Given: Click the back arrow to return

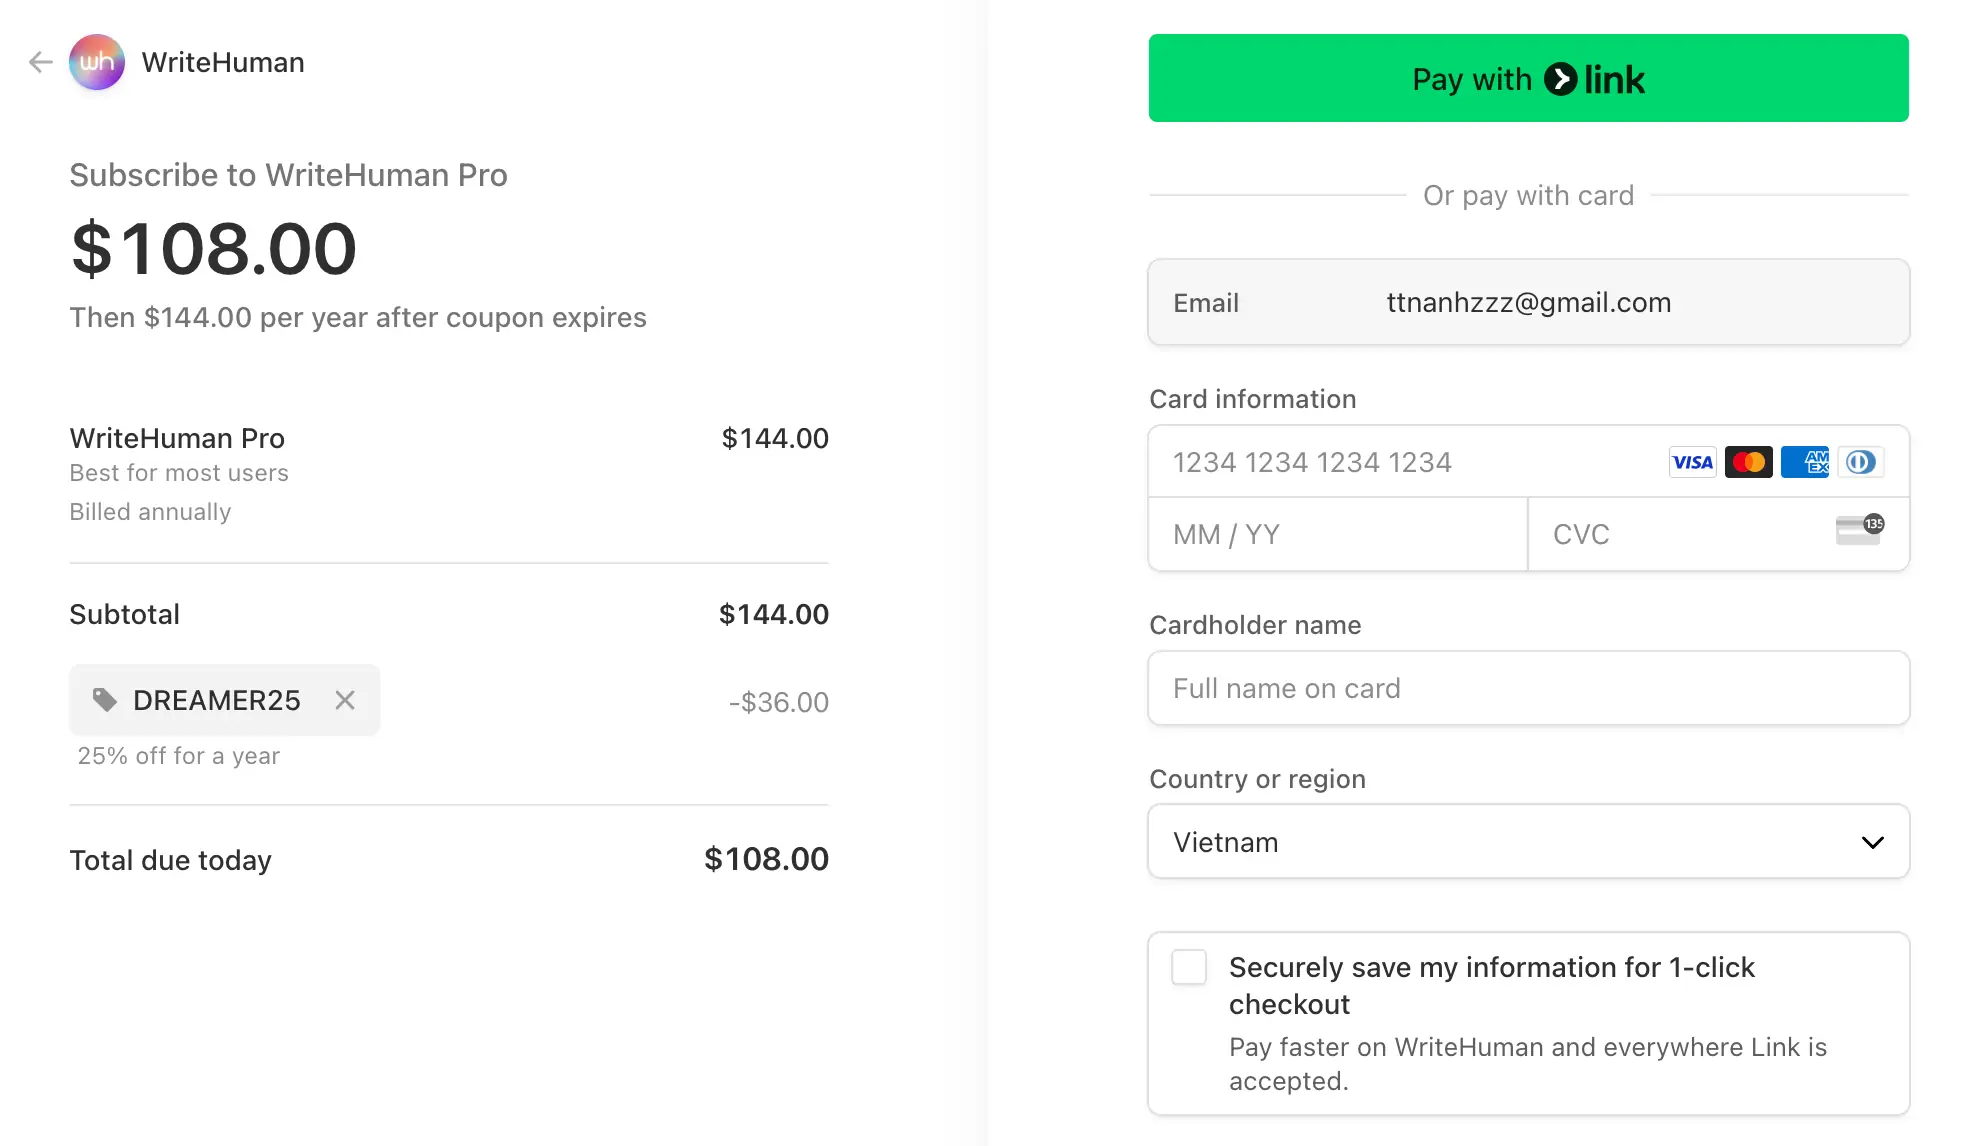Looking at the screenshot, I should (40, 61).
